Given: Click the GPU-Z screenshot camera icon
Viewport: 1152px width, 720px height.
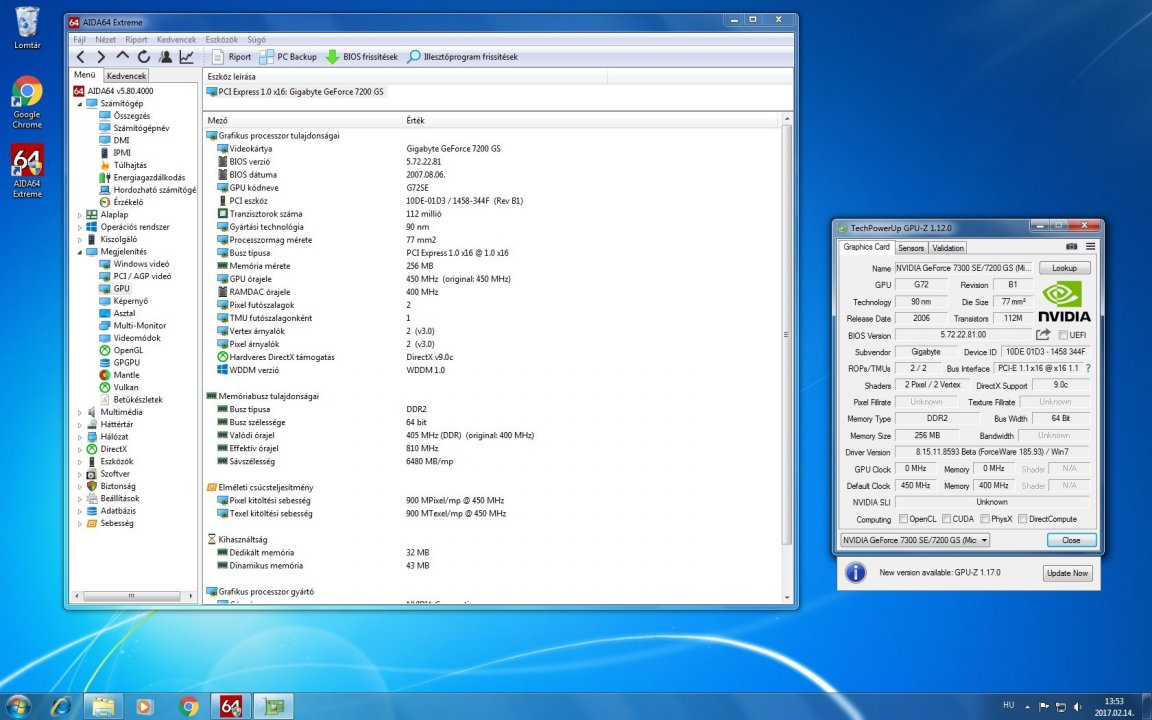Looking at the screenshot, I should [x=1072, y=246].
